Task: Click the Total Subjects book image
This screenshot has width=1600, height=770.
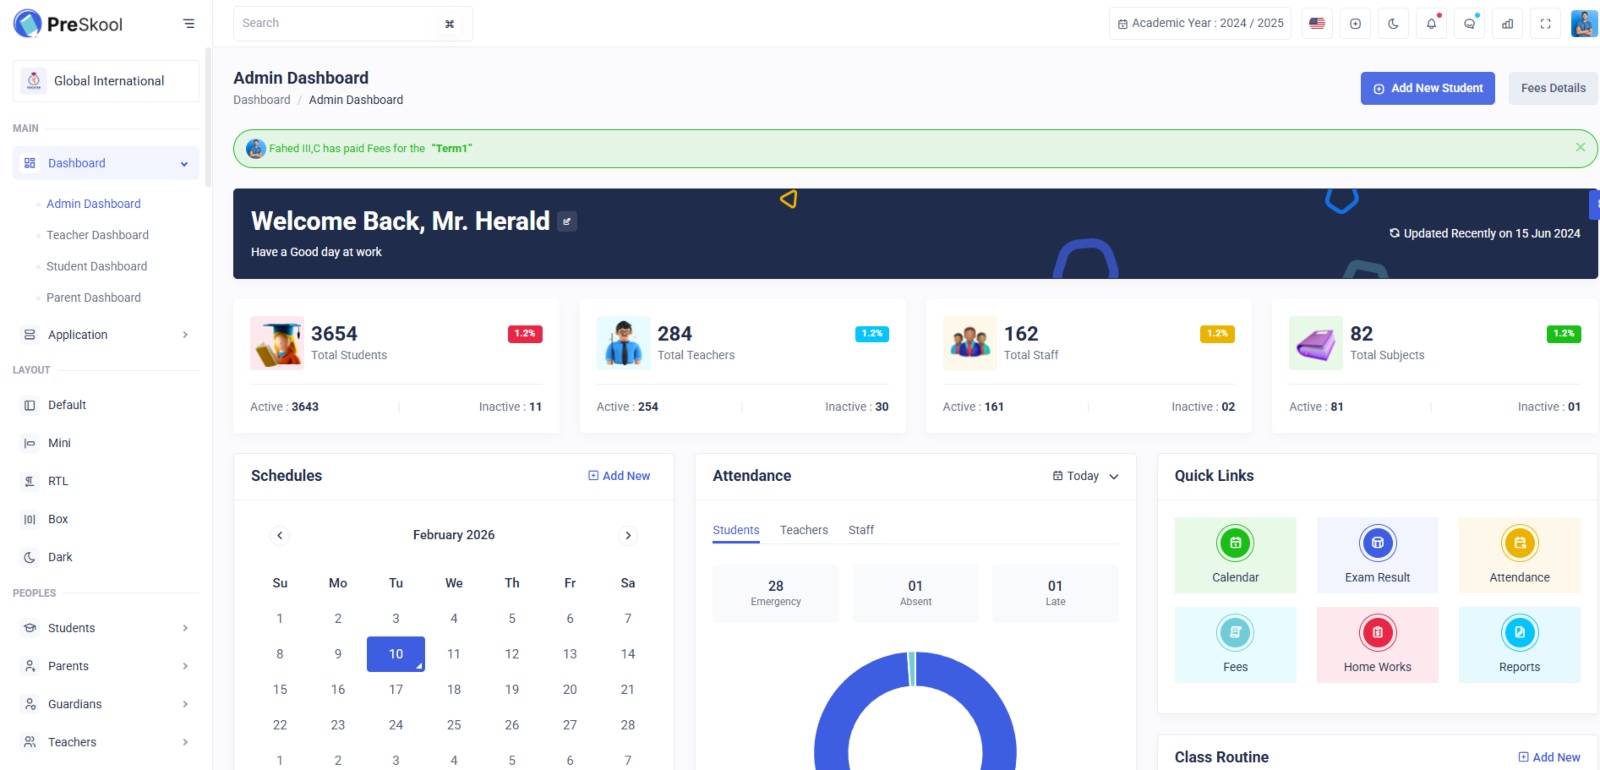Action: pos(1316,343)
